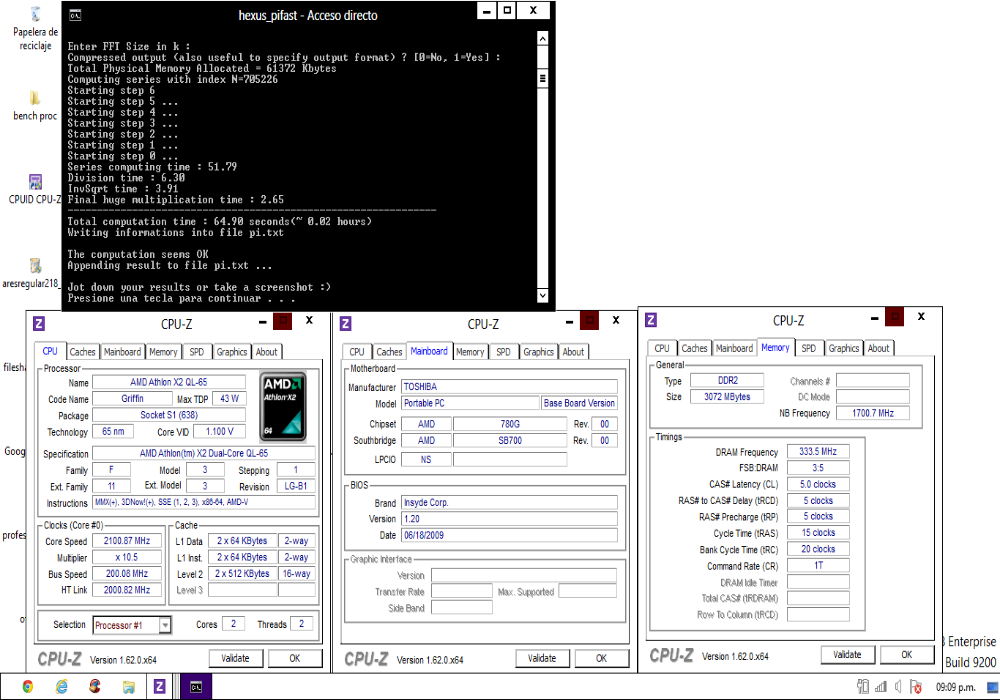Click Validate in the Mainboard window

point(542,659)
